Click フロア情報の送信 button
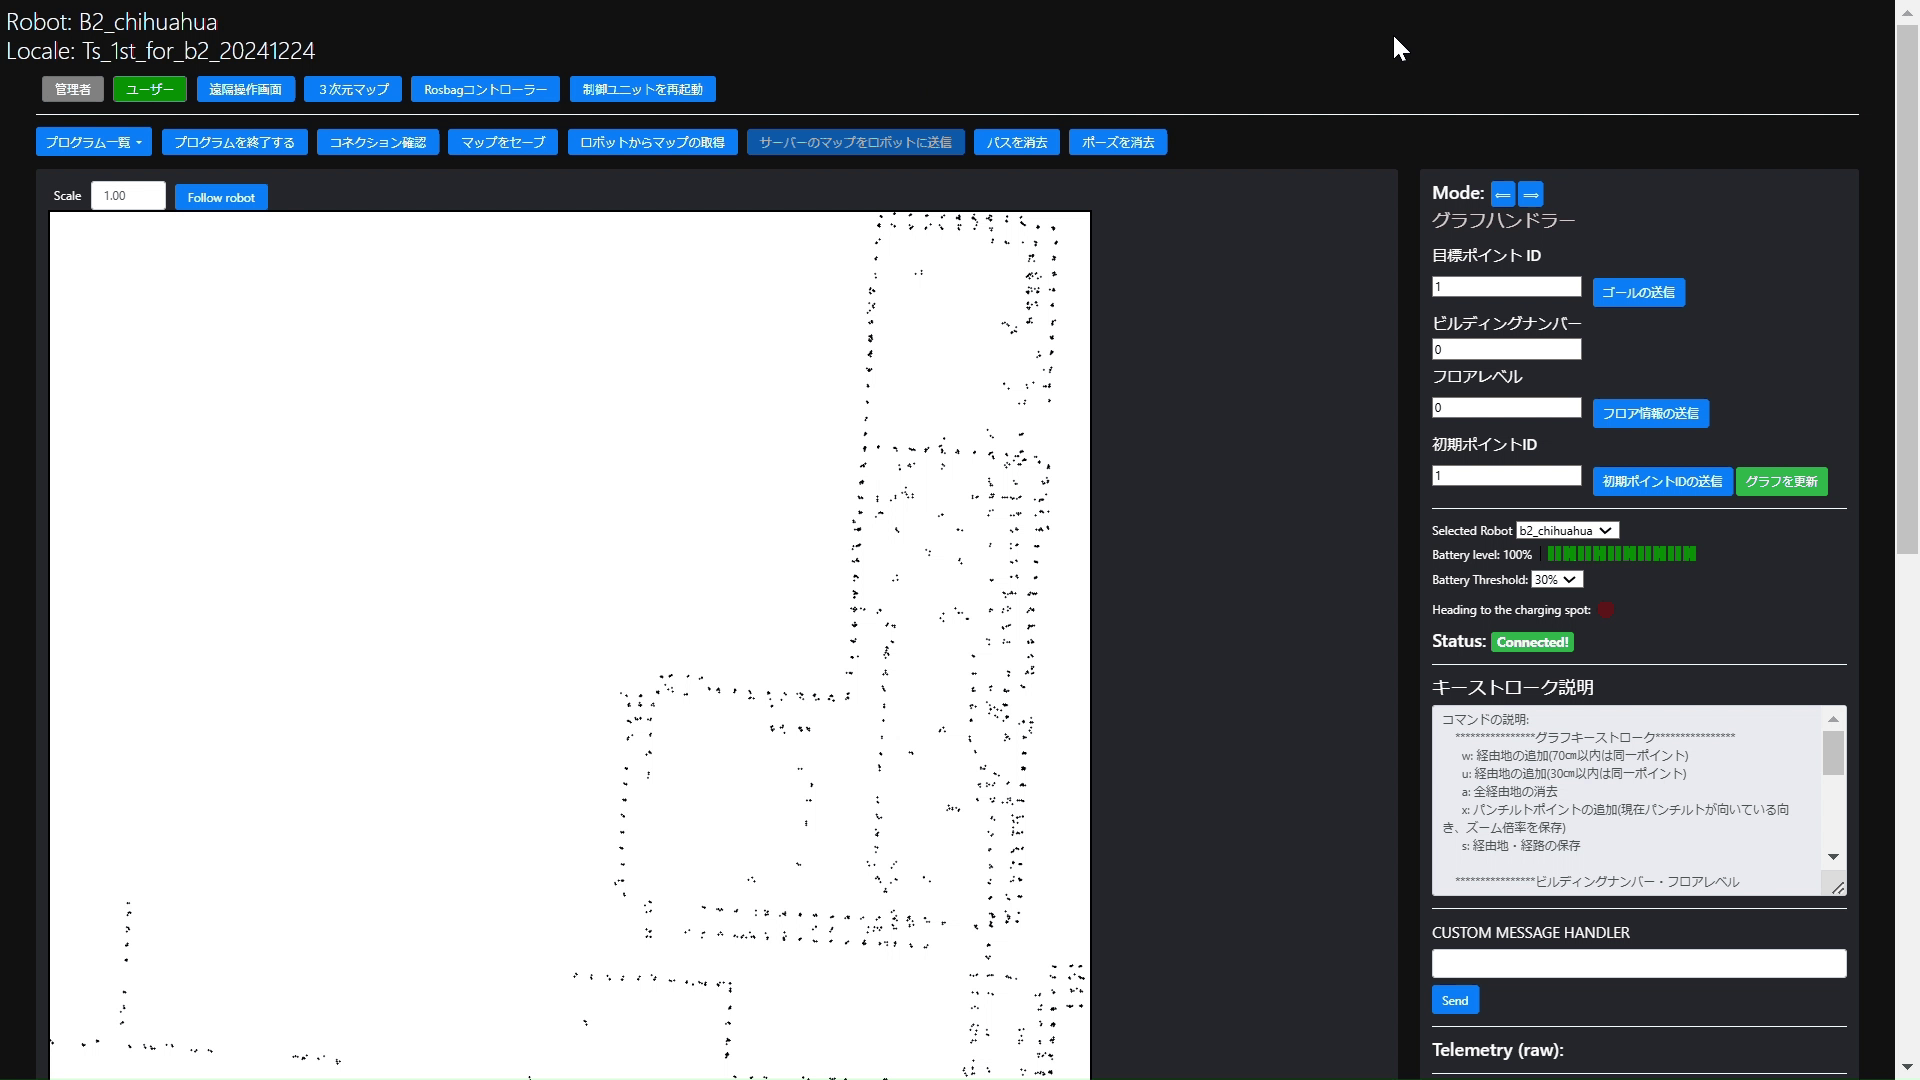The height and width of the screenshot is (1080, 1920). (x=1650, y=413)
